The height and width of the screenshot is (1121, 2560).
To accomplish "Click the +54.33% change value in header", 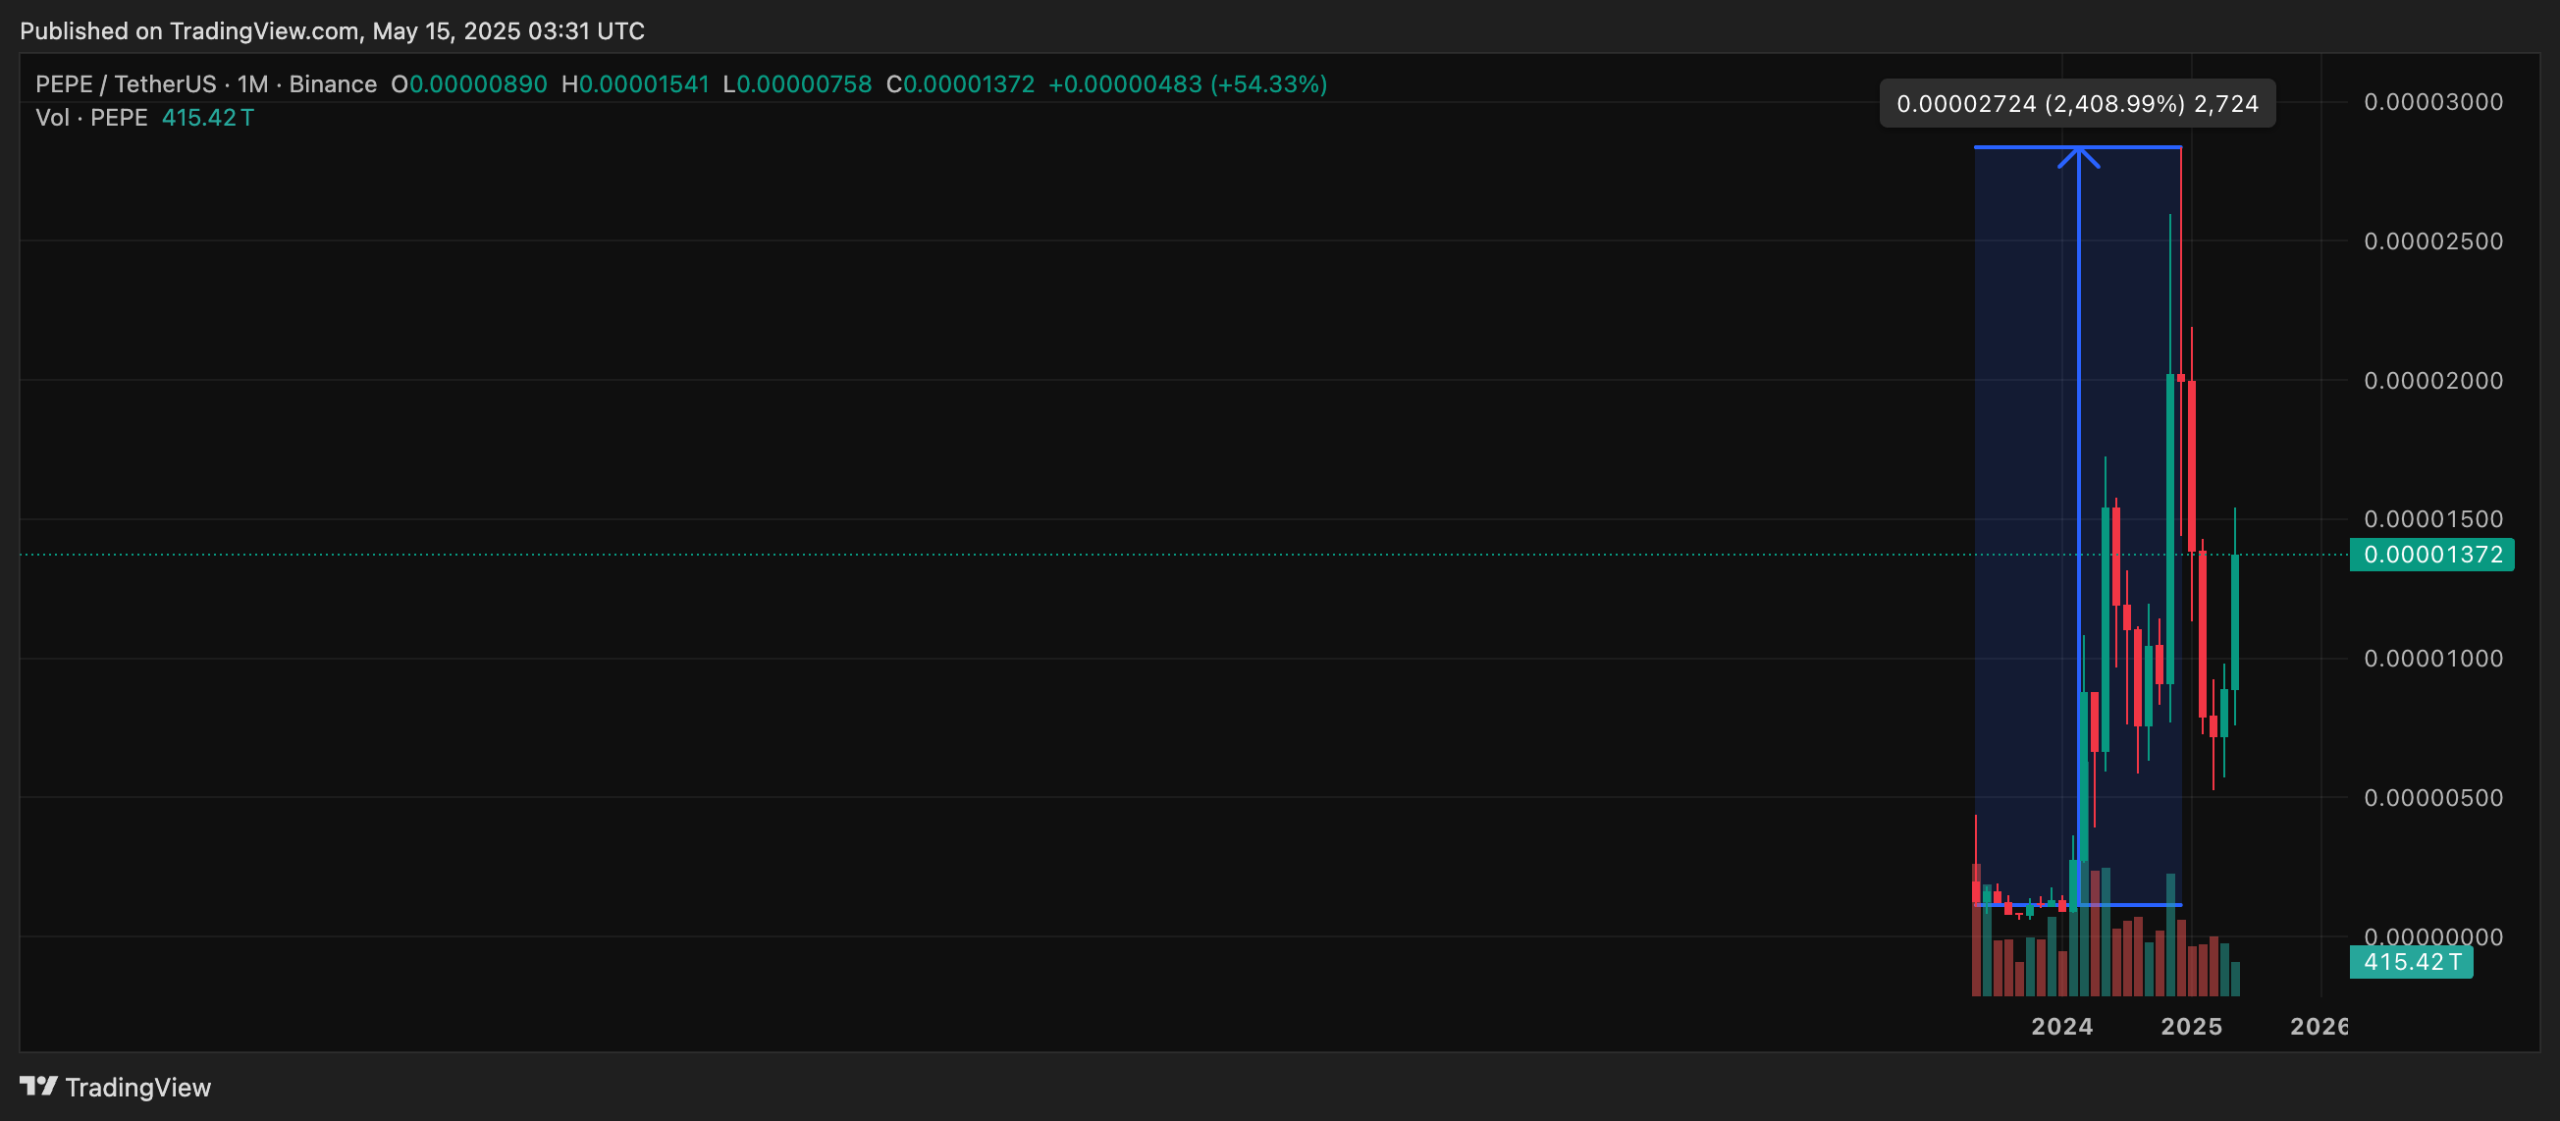I will click(x=1268, y=84).
